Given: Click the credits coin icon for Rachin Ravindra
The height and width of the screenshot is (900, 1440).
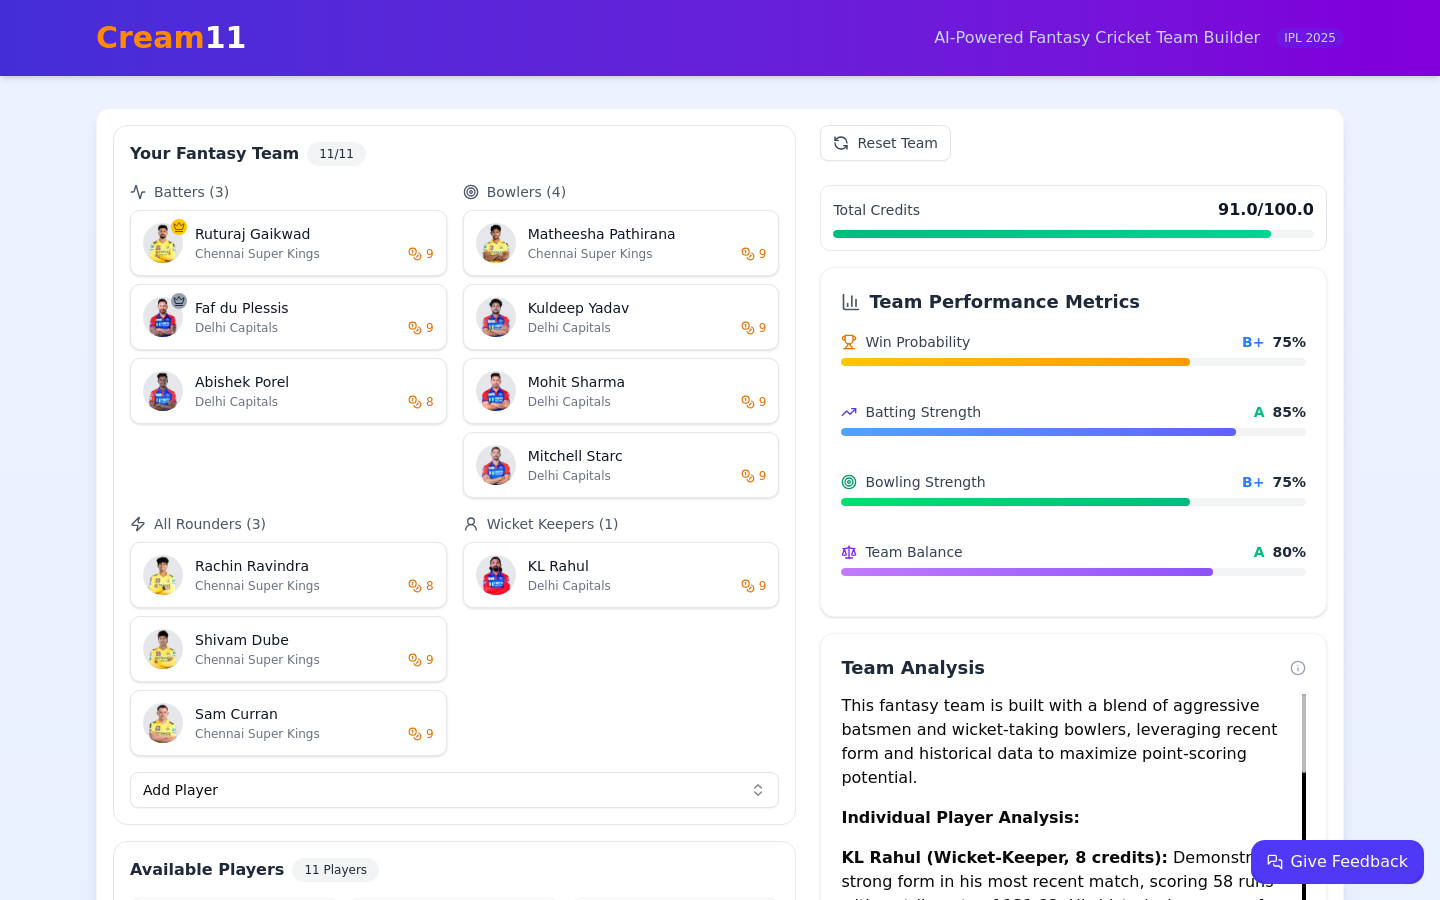Looking at the screenshot, I should point(415,586).
